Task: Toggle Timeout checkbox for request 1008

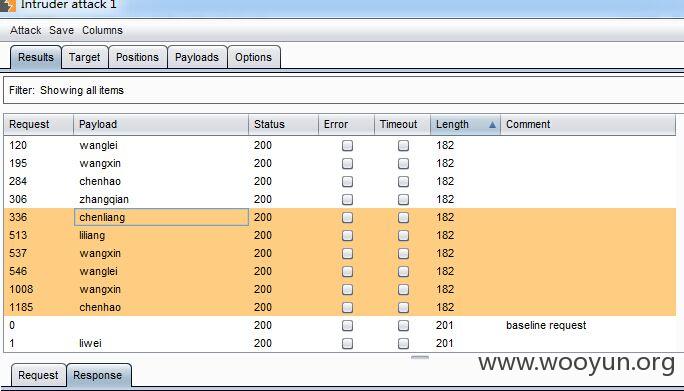Action: coord(403,289)
